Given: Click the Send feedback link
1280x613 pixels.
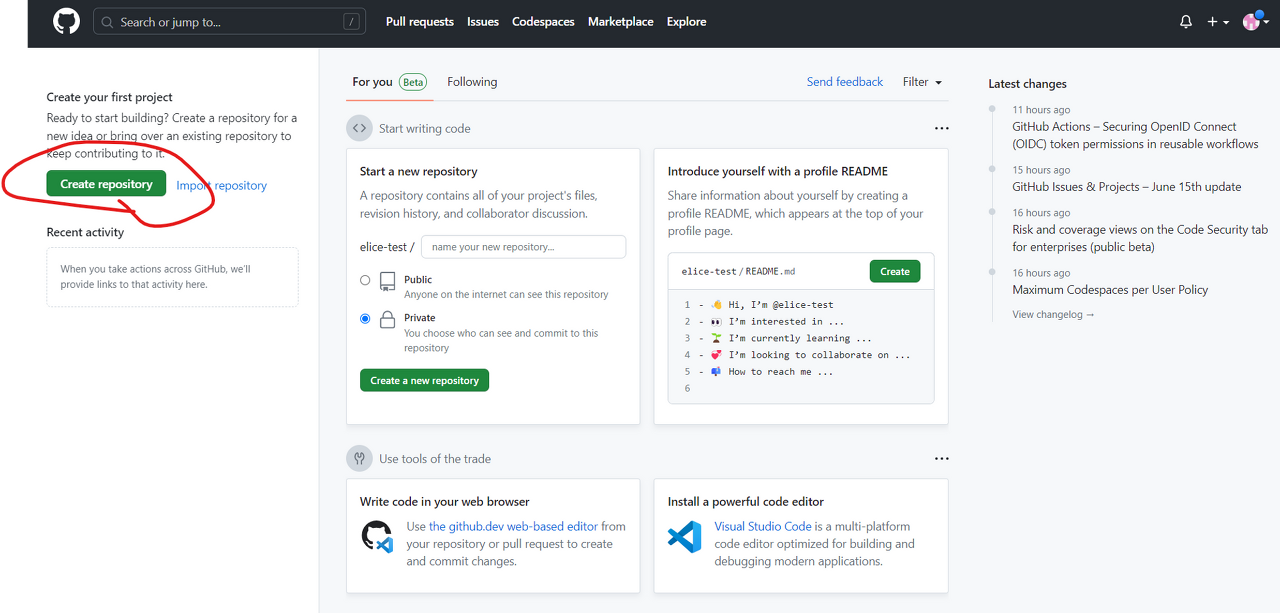Looking at the screenshot, I should [x=845, y=82].
